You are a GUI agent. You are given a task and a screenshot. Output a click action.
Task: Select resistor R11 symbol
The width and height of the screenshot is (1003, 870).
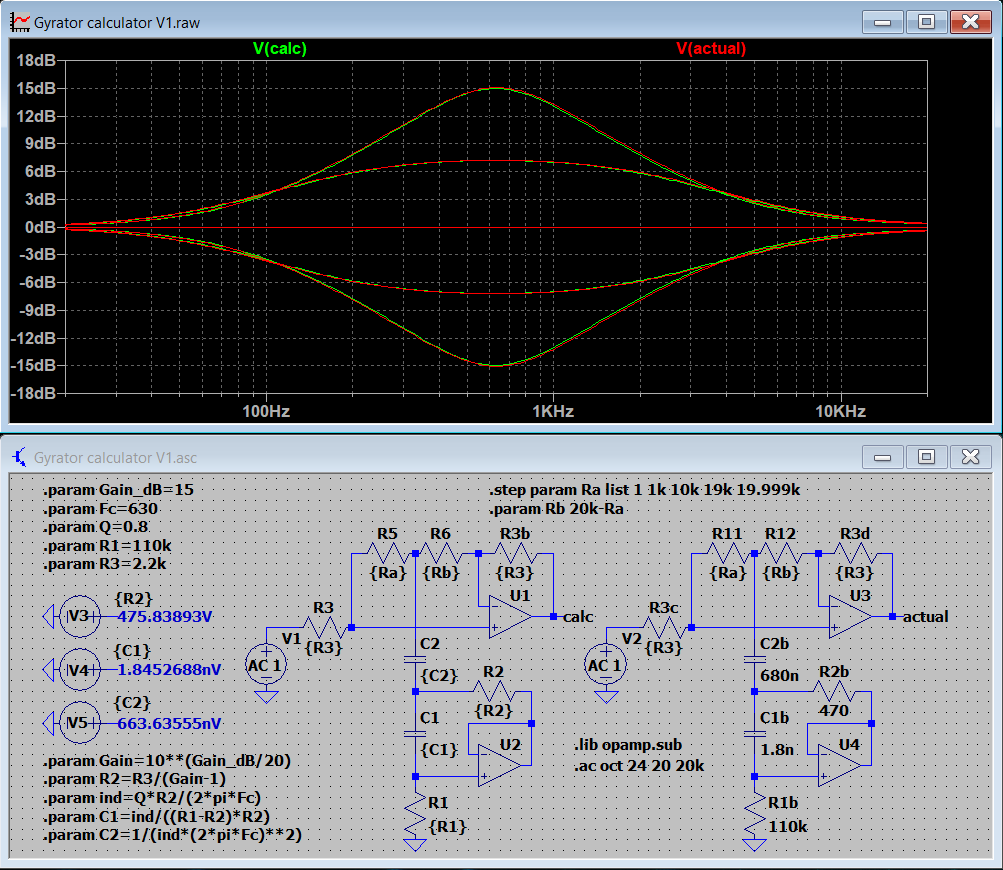click(727, 553)
